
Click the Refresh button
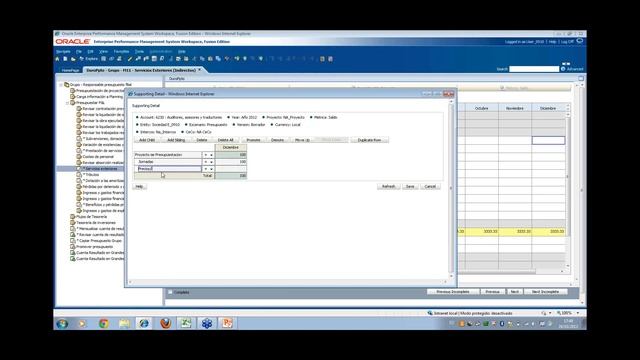pyautogui.click(x=388, y=187)
